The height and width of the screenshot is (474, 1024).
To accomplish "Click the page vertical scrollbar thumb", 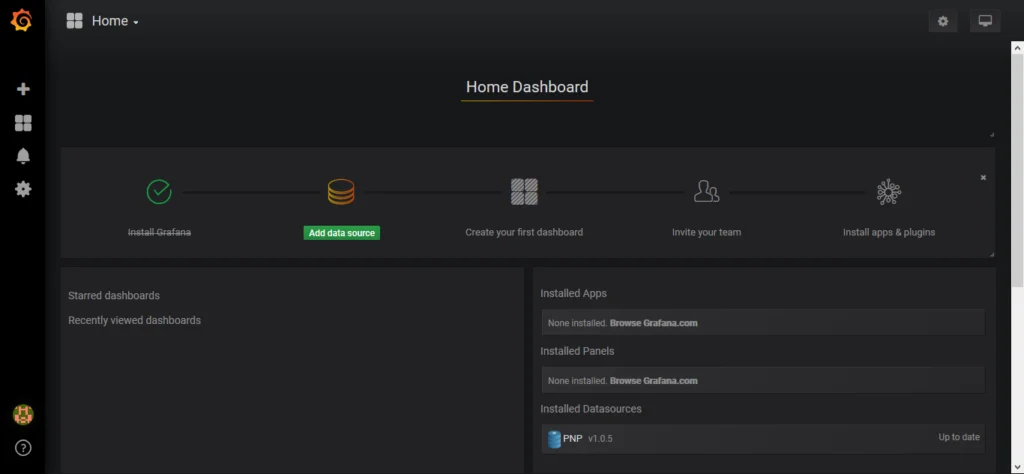I will click(1017, 170).
